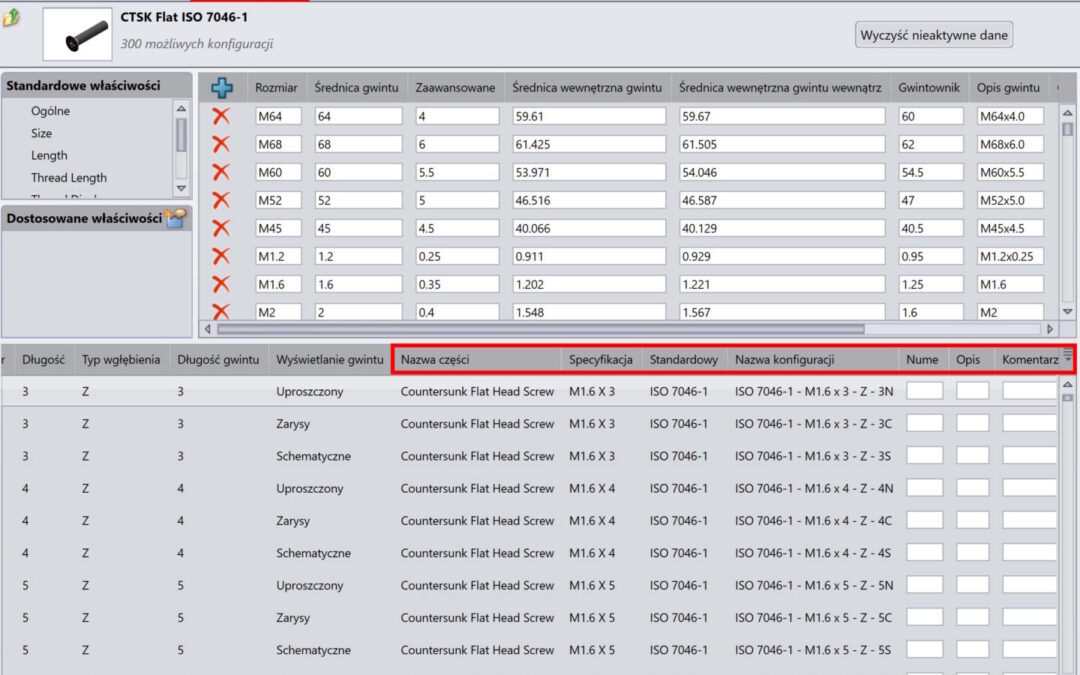Select Thread Length property
This screenshot has width=1080, height=675.
[x=68, y=178]
